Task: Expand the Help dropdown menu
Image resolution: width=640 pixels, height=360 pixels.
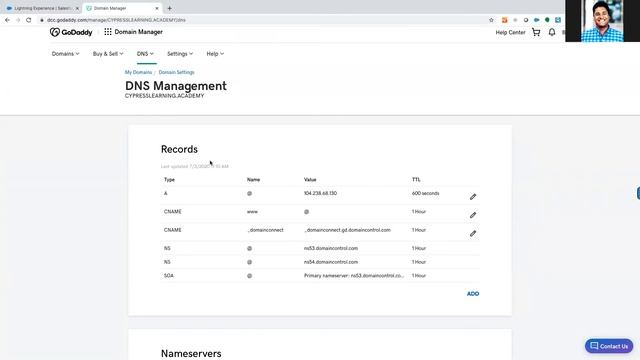Action: pos(215,53)
